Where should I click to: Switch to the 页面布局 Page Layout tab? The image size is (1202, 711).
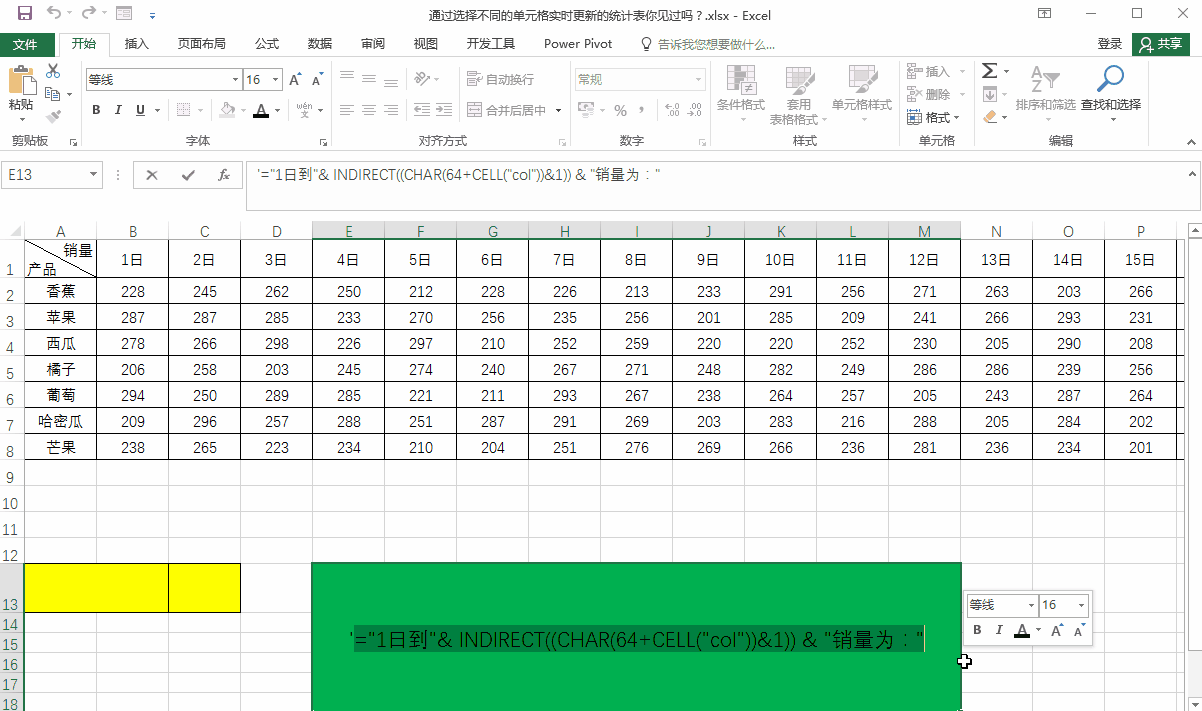[x=202, y=44]
